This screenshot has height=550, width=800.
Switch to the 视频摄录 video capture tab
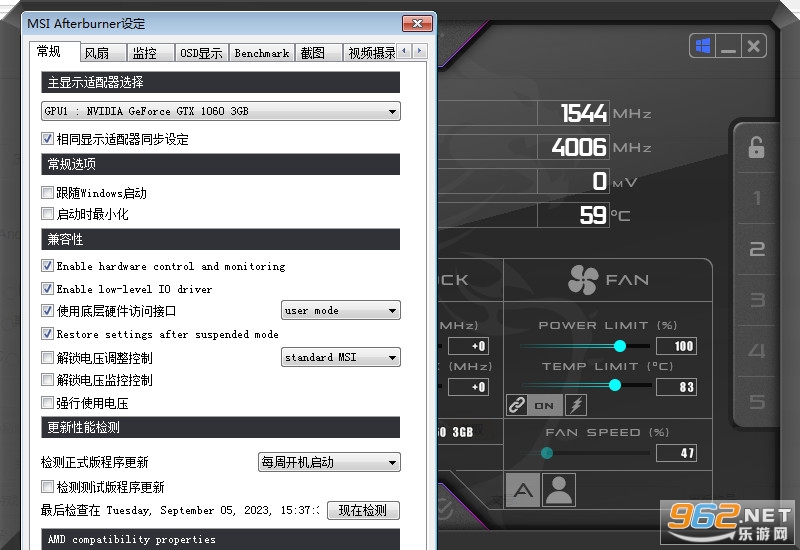[x=370, y=53]
